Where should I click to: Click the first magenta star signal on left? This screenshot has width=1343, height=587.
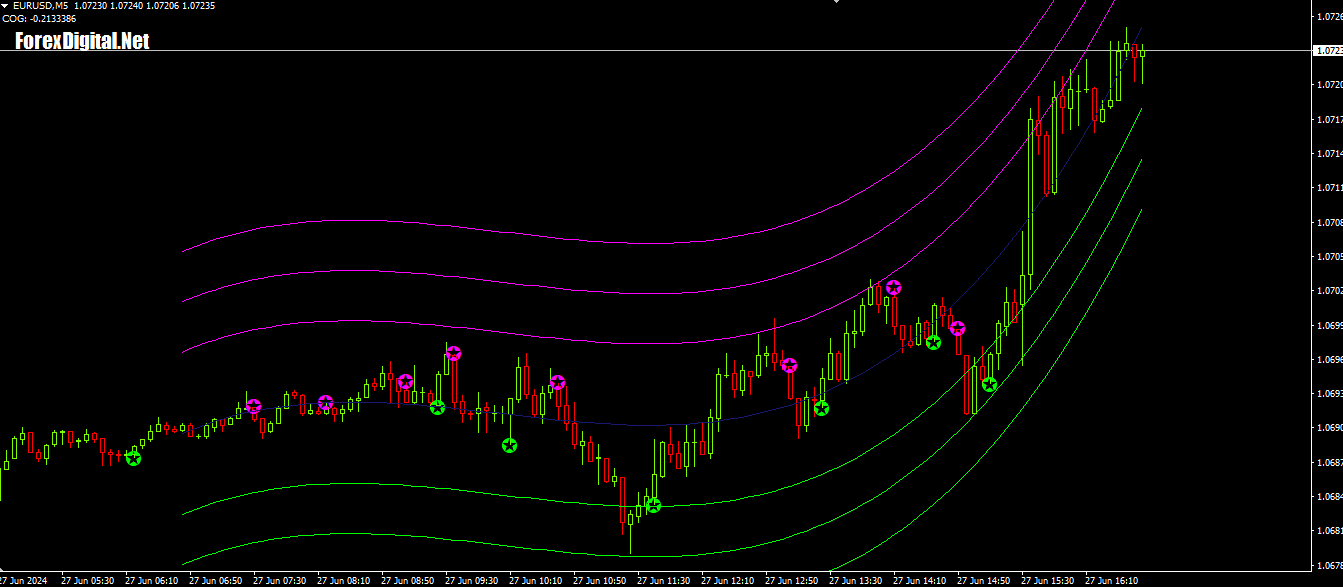[253, 406]
